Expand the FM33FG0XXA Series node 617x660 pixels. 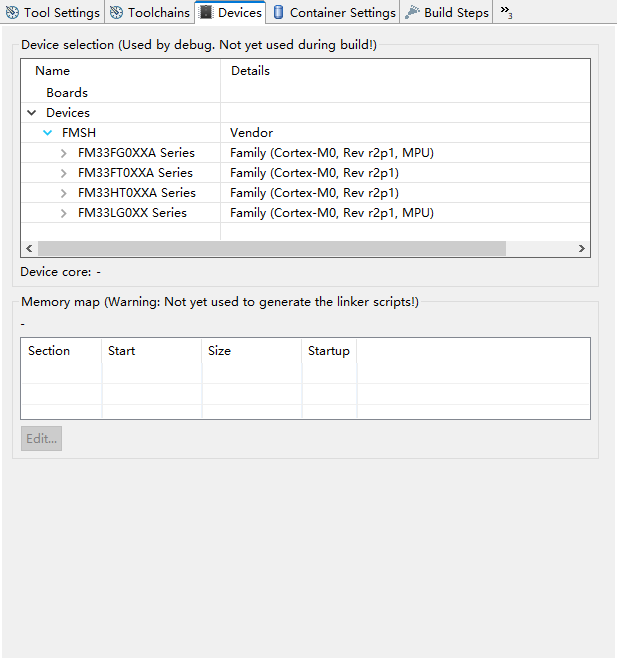pos(64,153)
